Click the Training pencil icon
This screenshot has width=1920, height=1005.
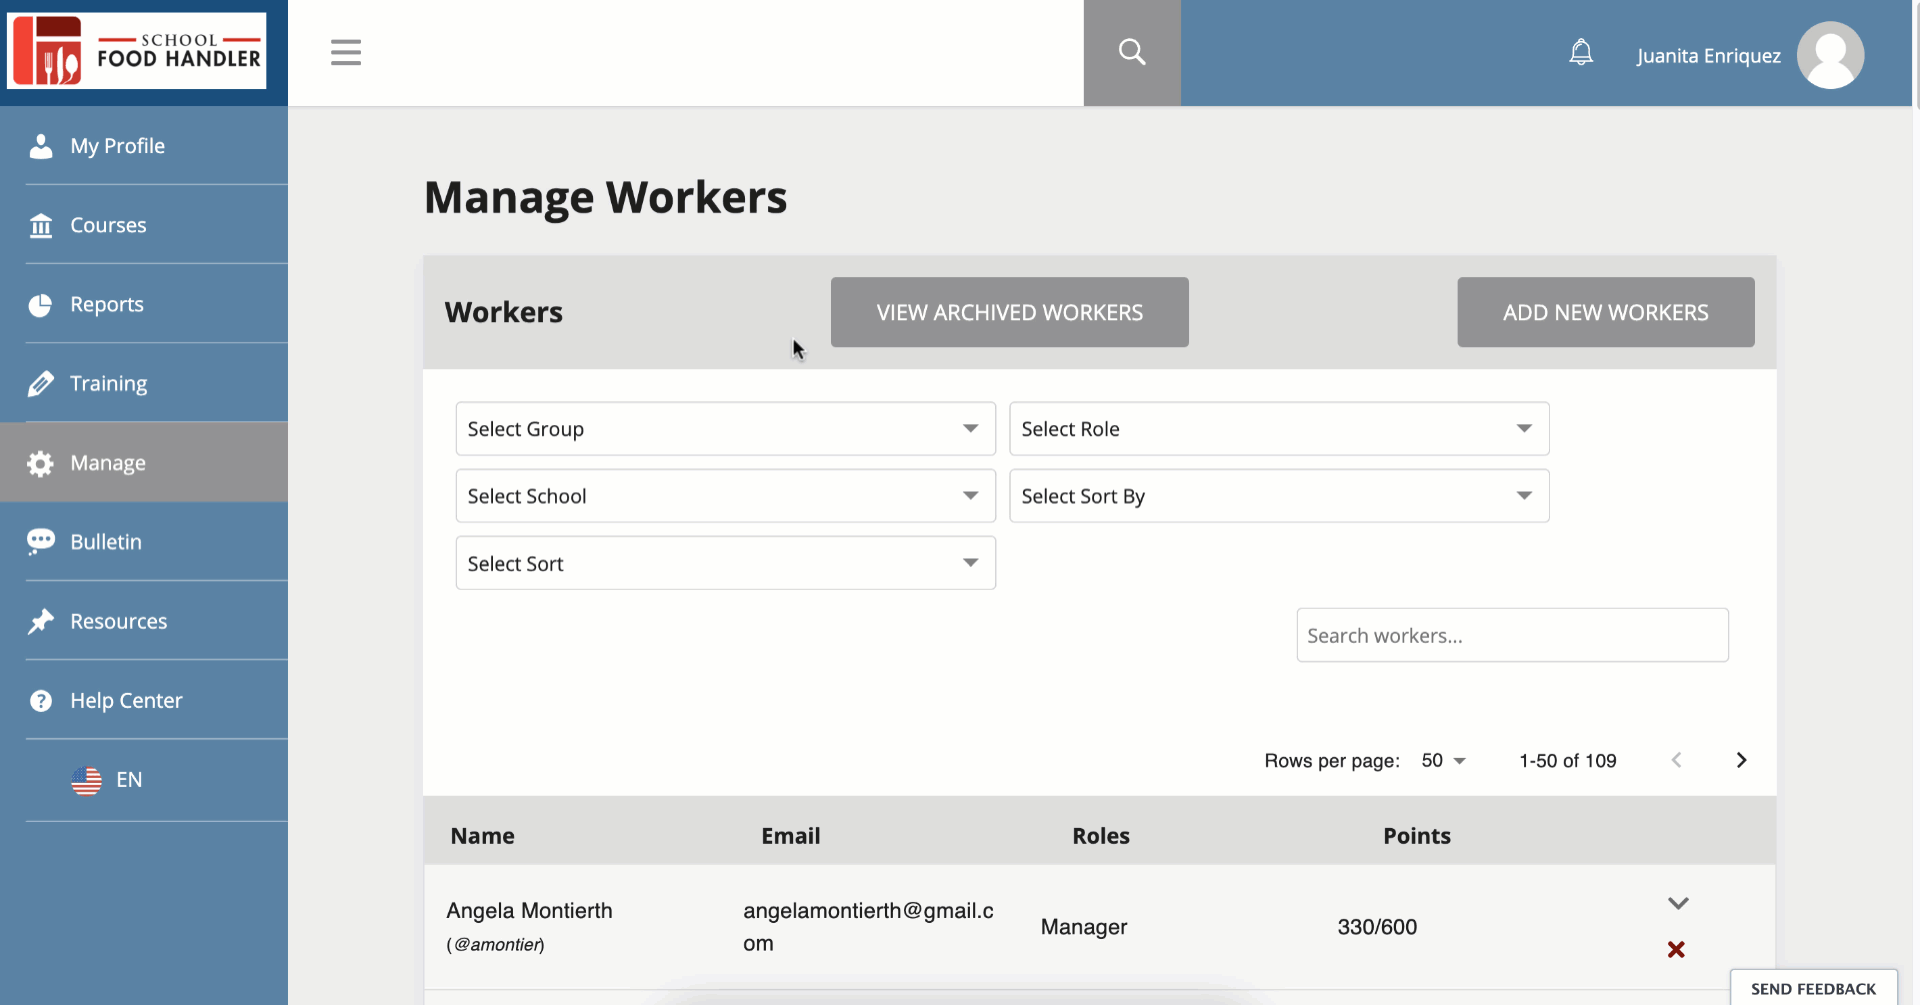41,384
